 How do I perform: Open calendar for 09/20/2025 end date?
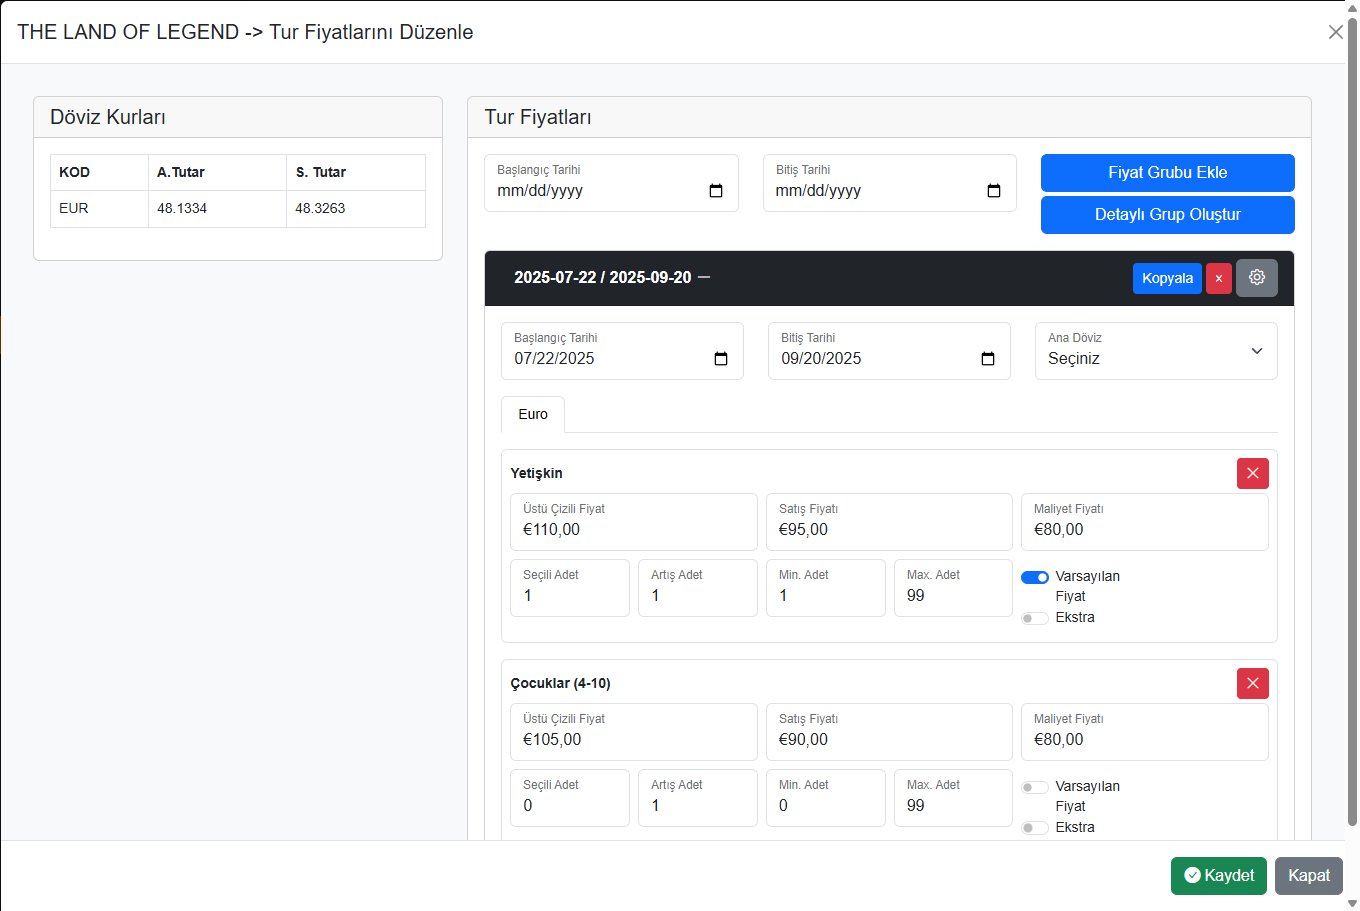pyautogui.click(x=987, y=359)
